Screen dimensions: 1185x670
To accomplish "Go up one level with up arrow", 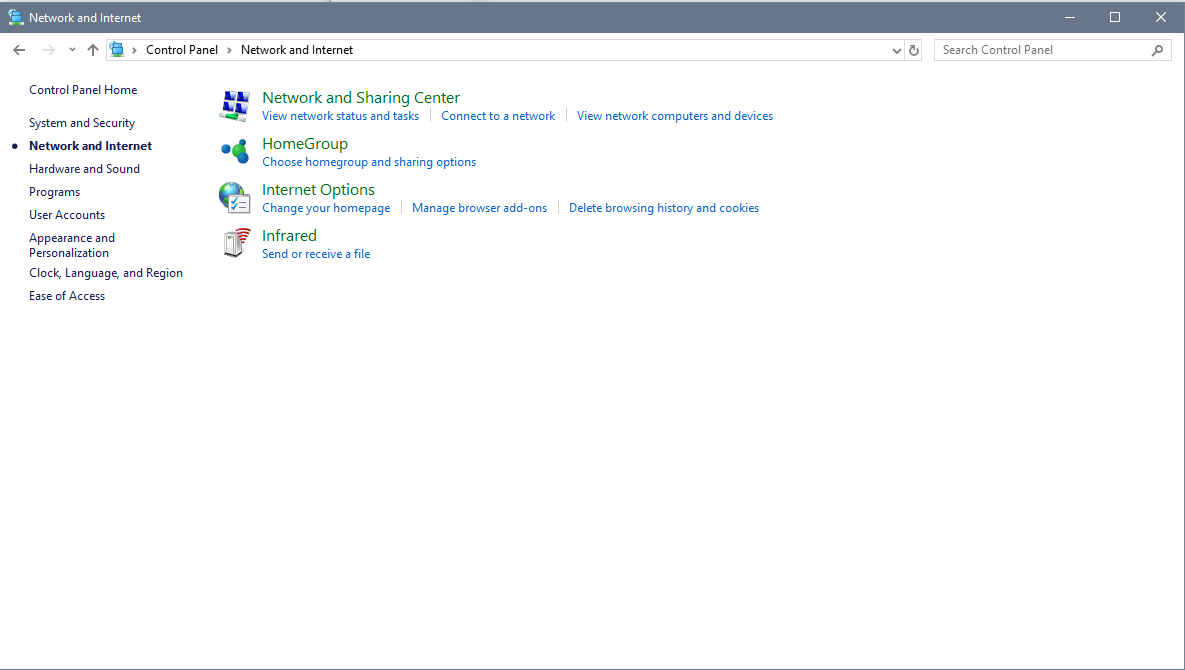I will [93, 50].
